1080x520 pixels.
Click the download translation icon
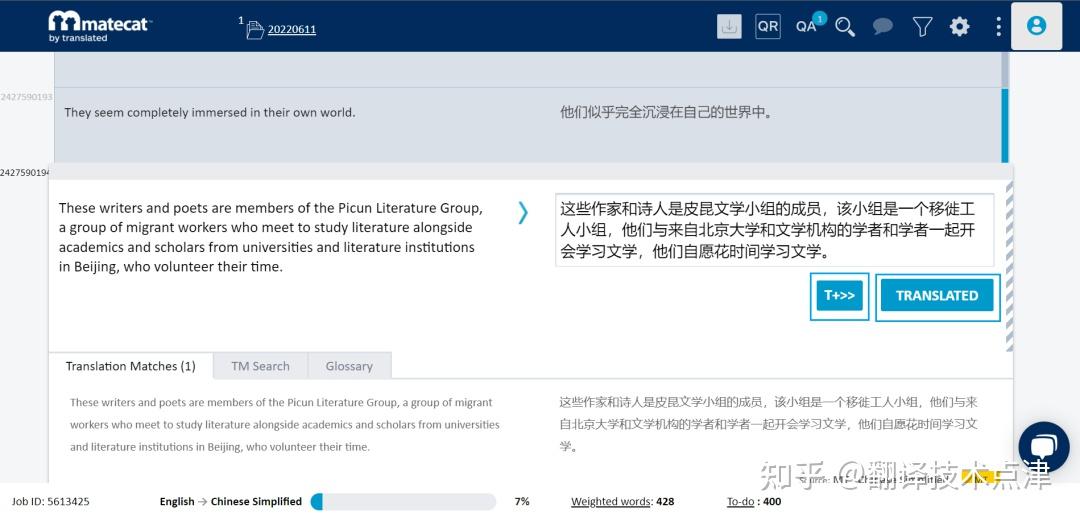click(729, 27)
